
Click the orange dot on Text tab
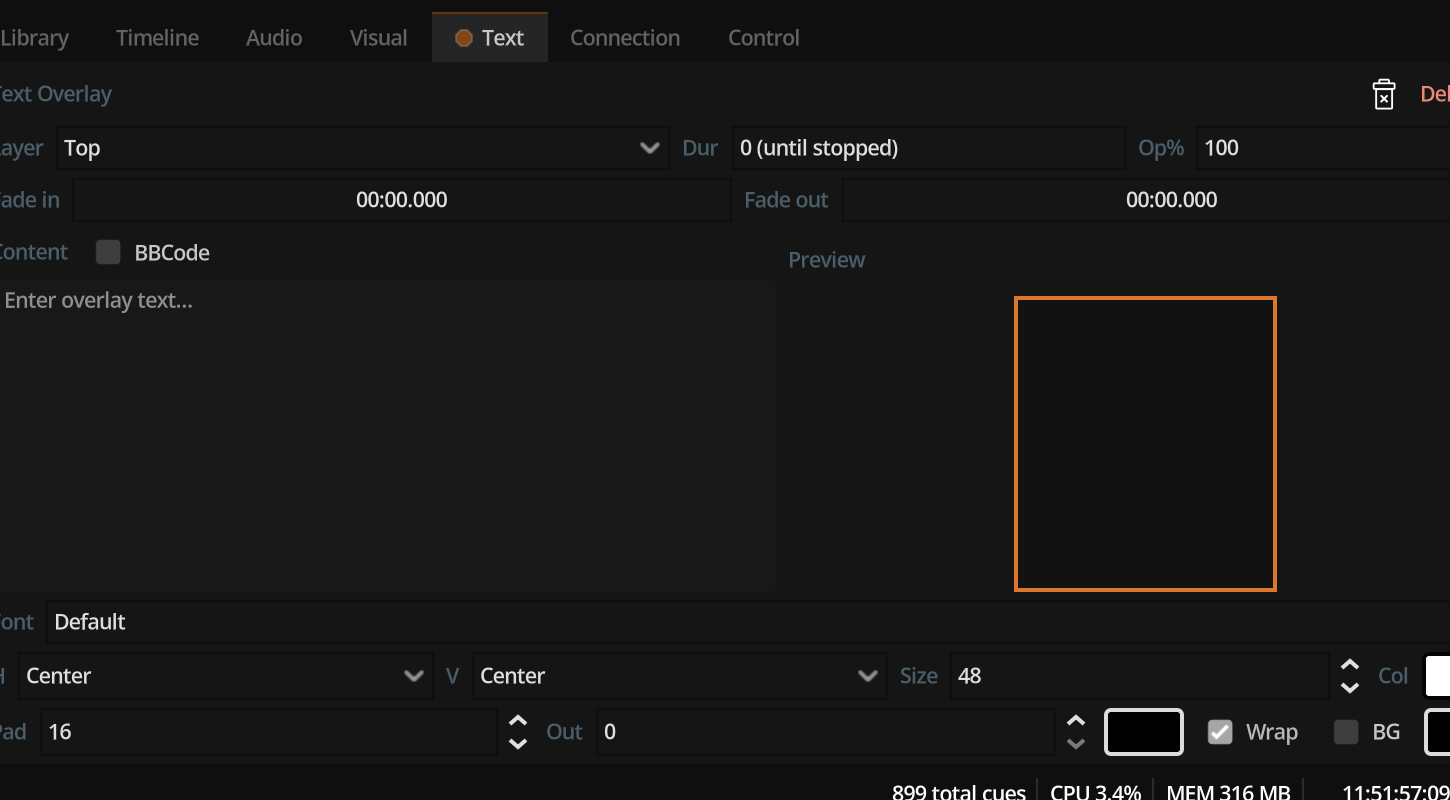(x=464, y=38)
